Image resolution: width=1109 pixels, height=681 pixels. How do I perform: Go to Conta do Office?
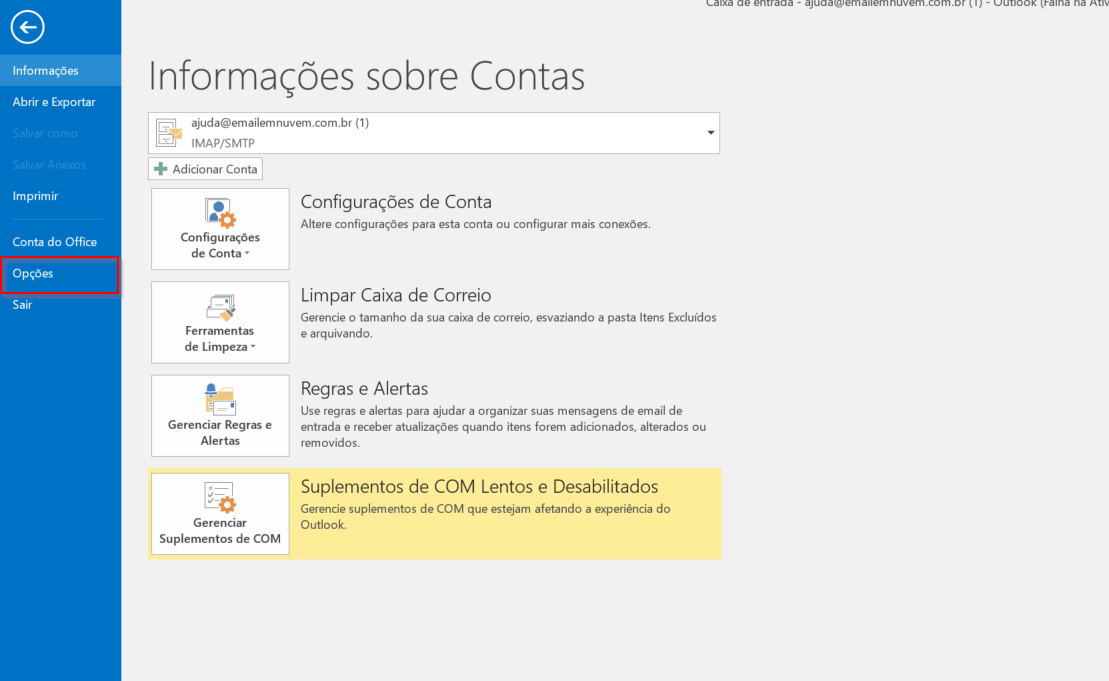[54, 242]
